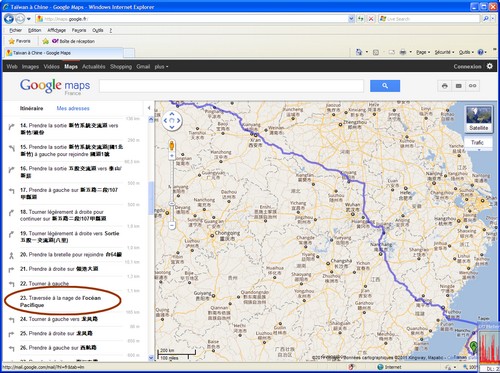Click the directions list scroll up arrow
500x373 pixels.
point(151,119)
